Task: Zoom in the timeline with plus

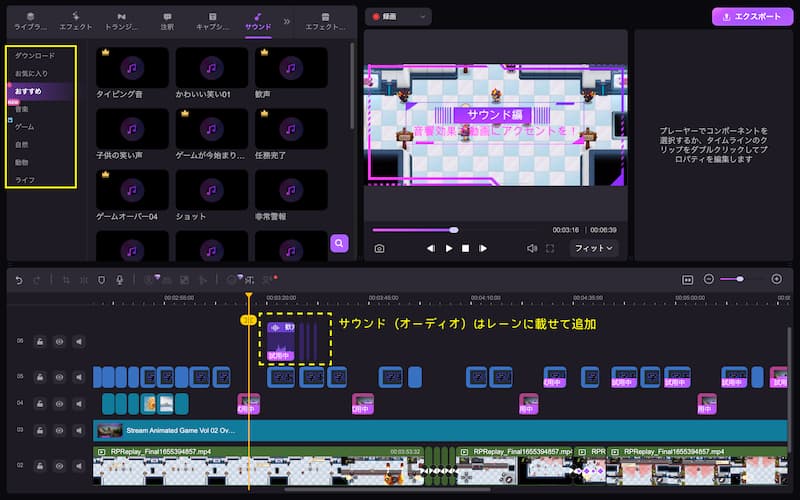Action: pos(777,279)
